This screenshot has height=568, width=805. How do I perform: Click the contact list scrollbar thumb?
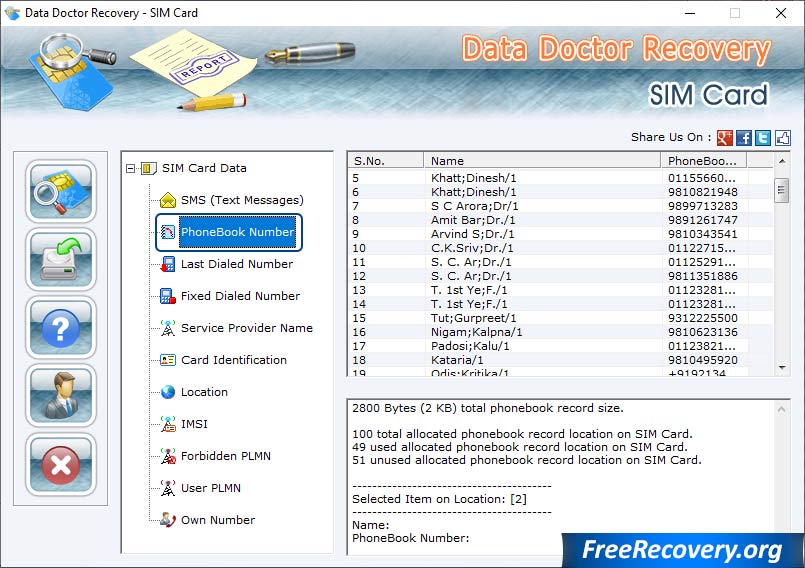pos(781,191)
